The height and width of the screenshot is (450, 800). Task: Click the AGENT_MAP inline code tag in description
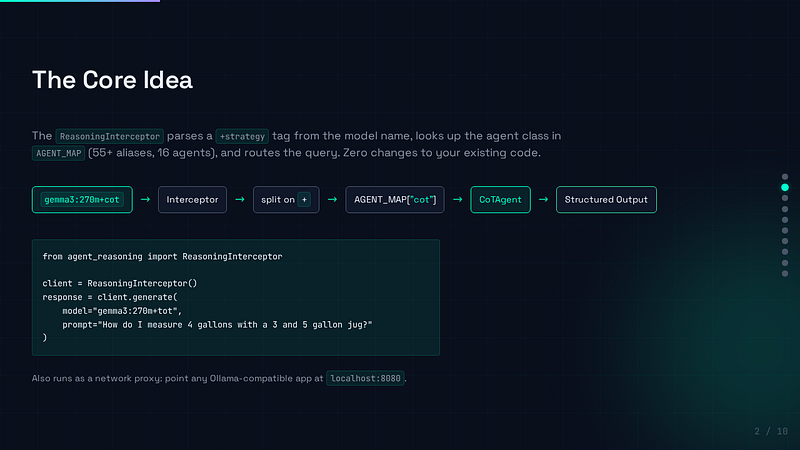[58, 153]
